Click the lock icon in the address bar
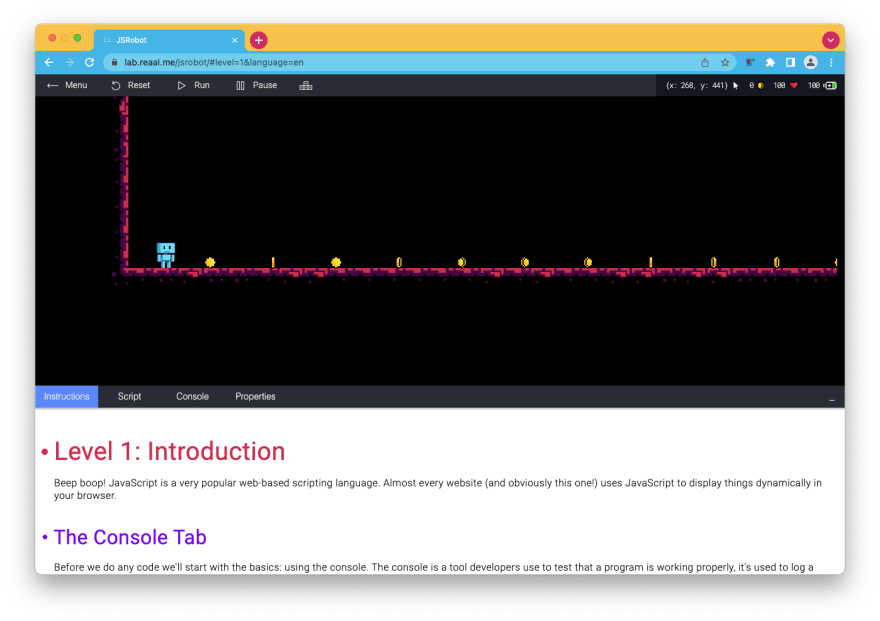Viewport: 880px width, 621px height. [114, 62]
